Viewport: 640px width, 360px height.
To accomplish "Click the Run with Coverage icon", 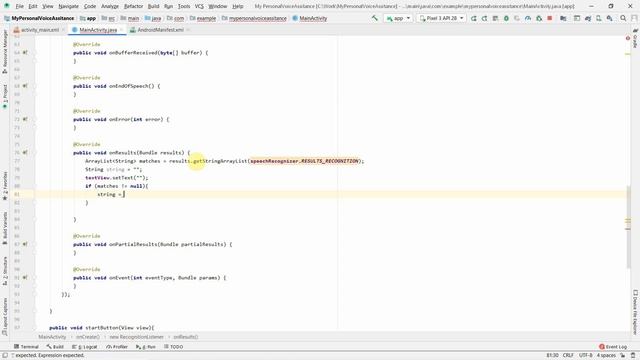I will point(517,18).
